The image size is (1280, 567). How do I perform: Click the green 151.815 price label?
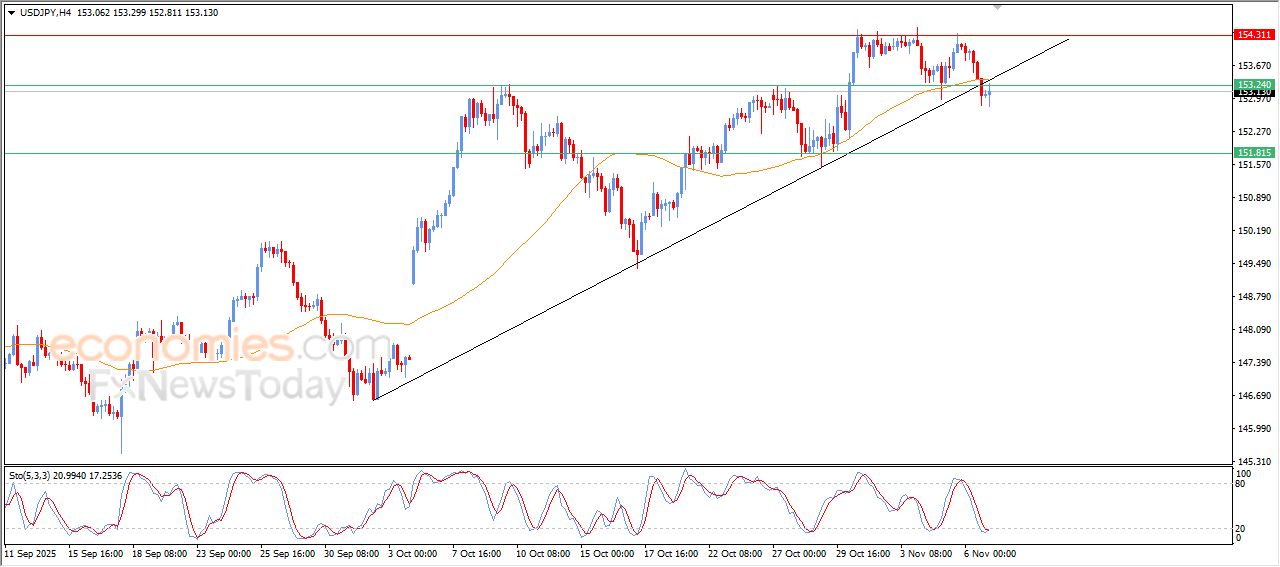tap(1254, 153)
